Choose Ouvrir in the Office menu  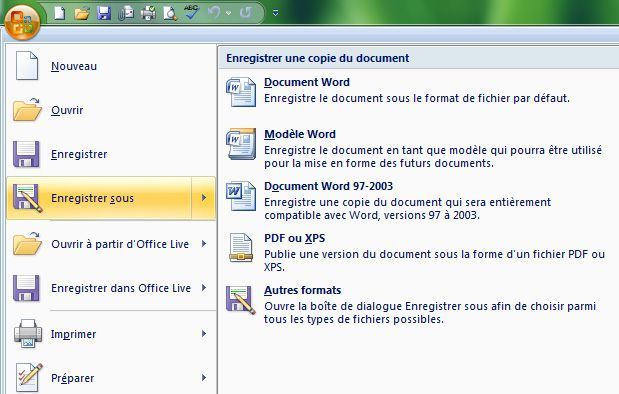pyautogui.click(x=111, y=110)
